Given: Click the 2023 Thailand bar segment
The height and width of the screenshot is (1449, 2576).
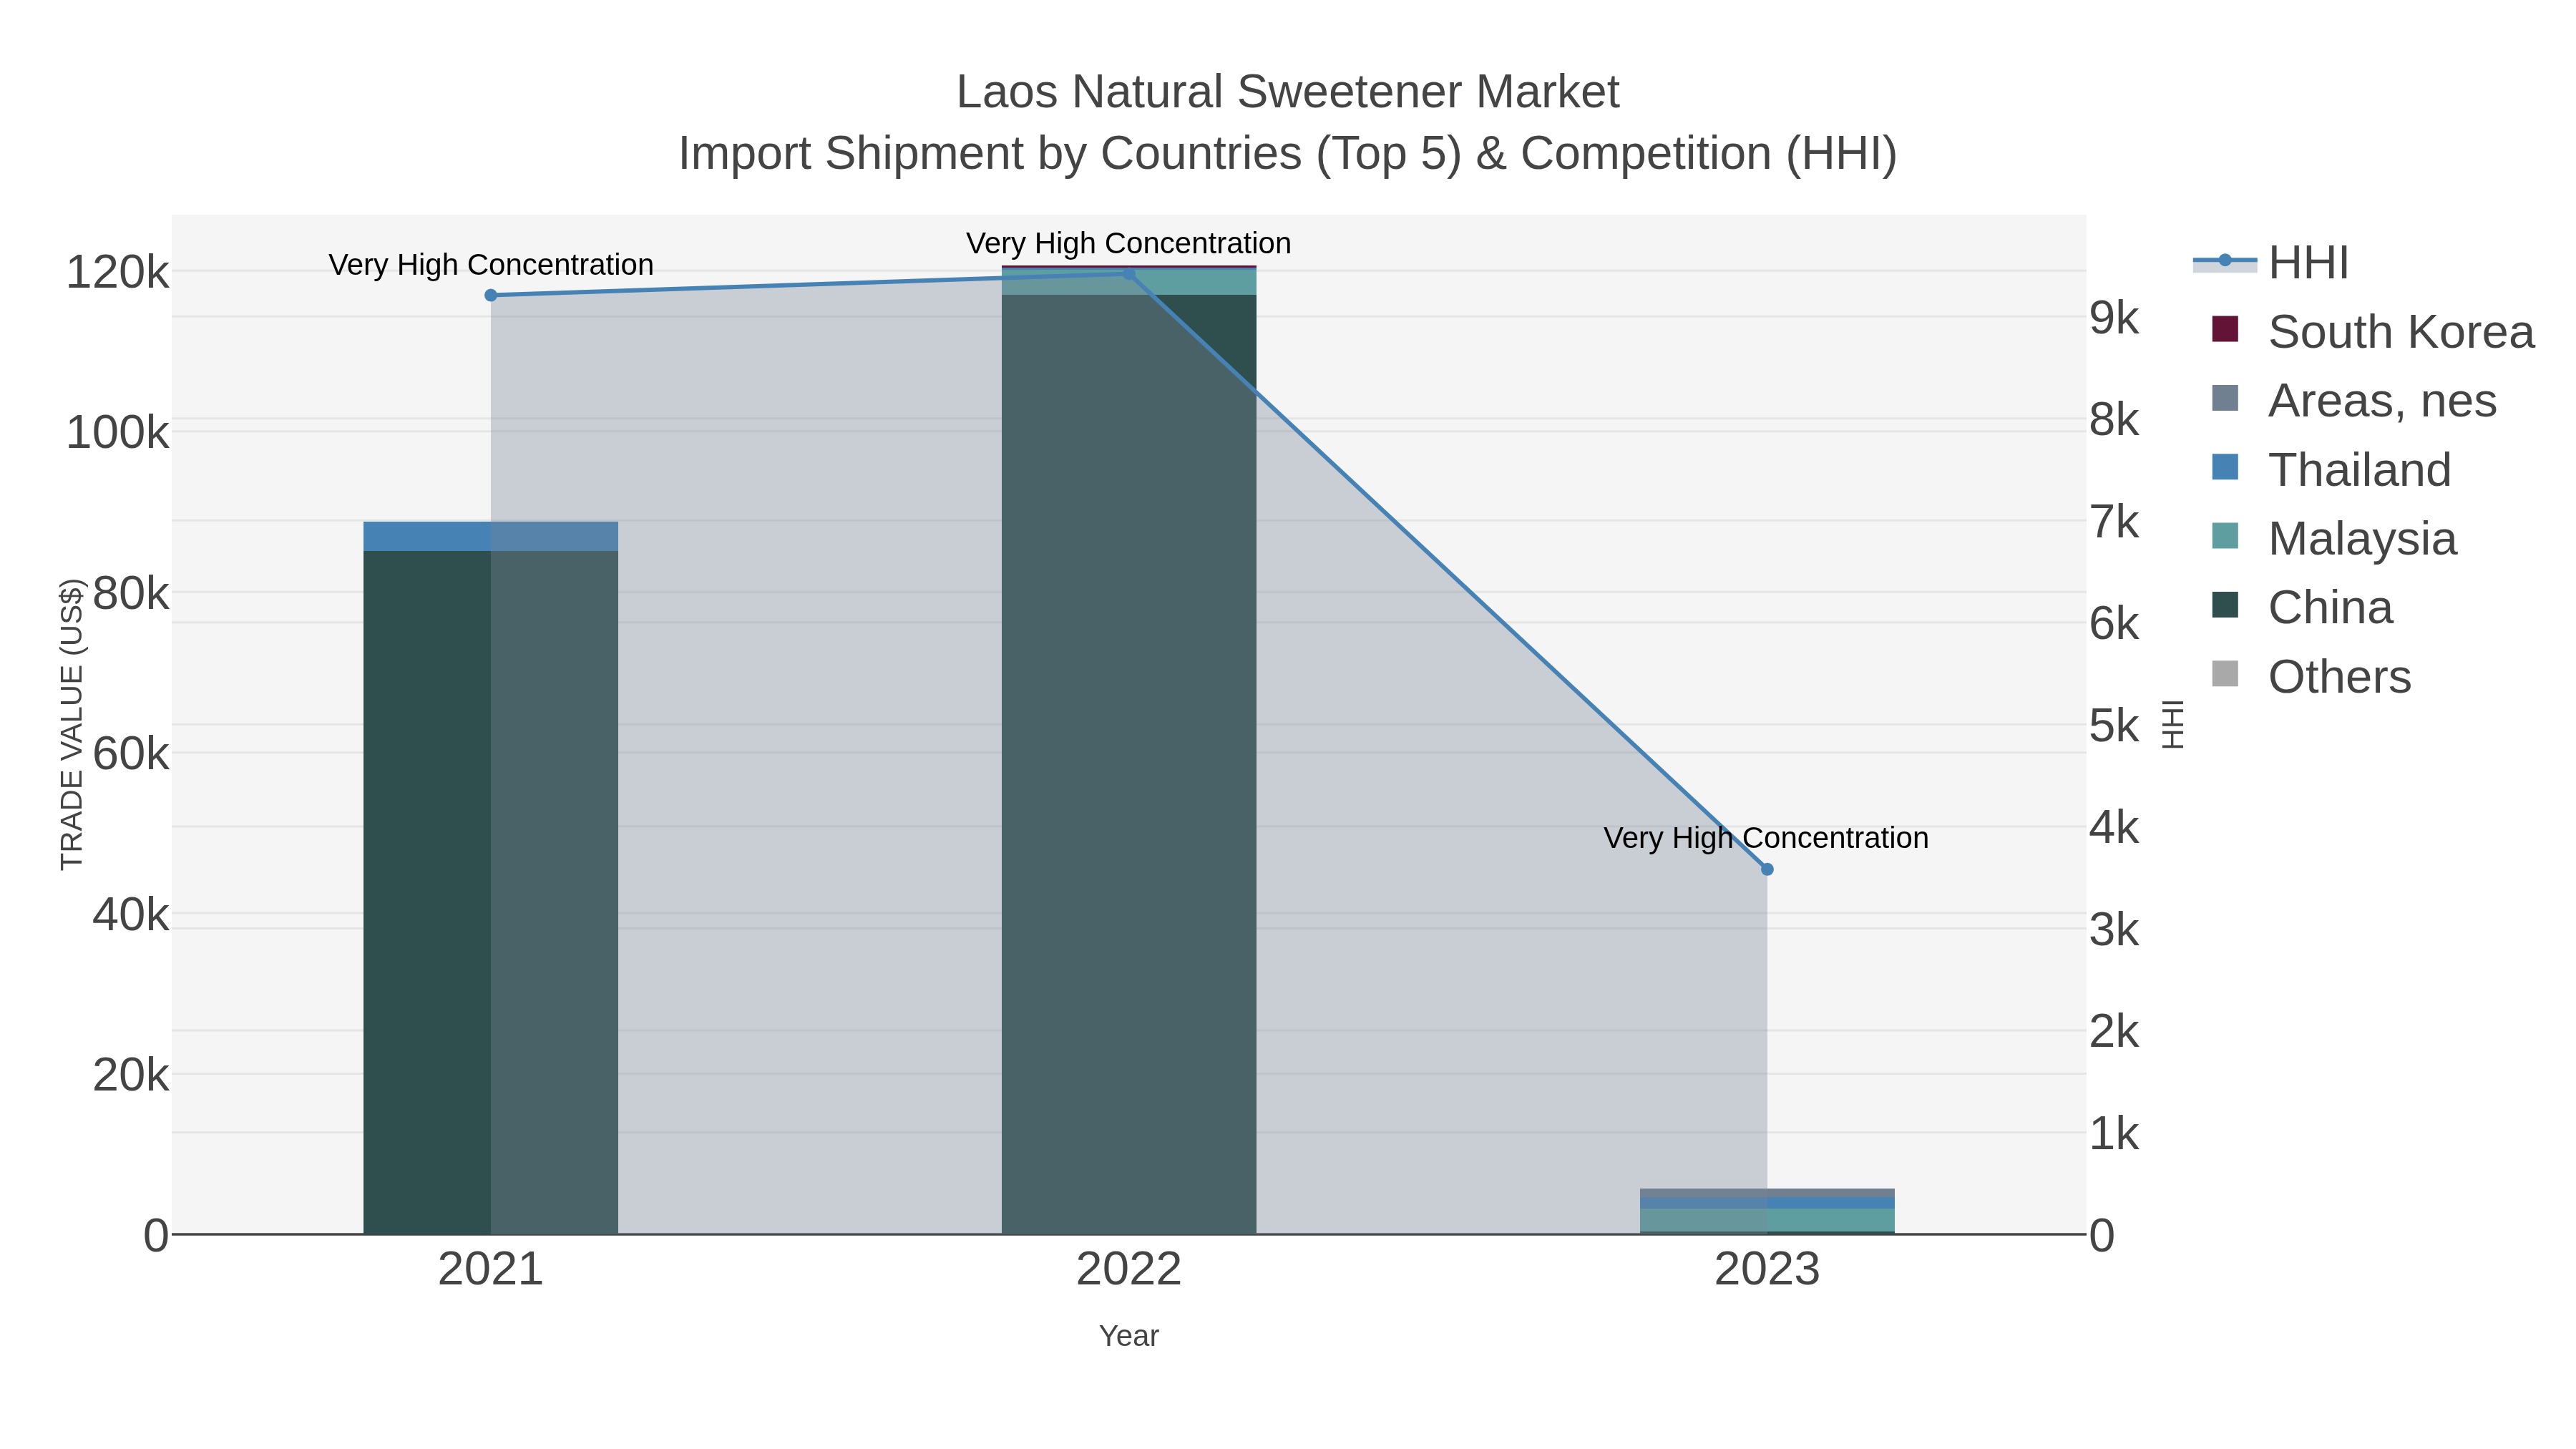Looking at the screenshot, I should 1767,1203.
